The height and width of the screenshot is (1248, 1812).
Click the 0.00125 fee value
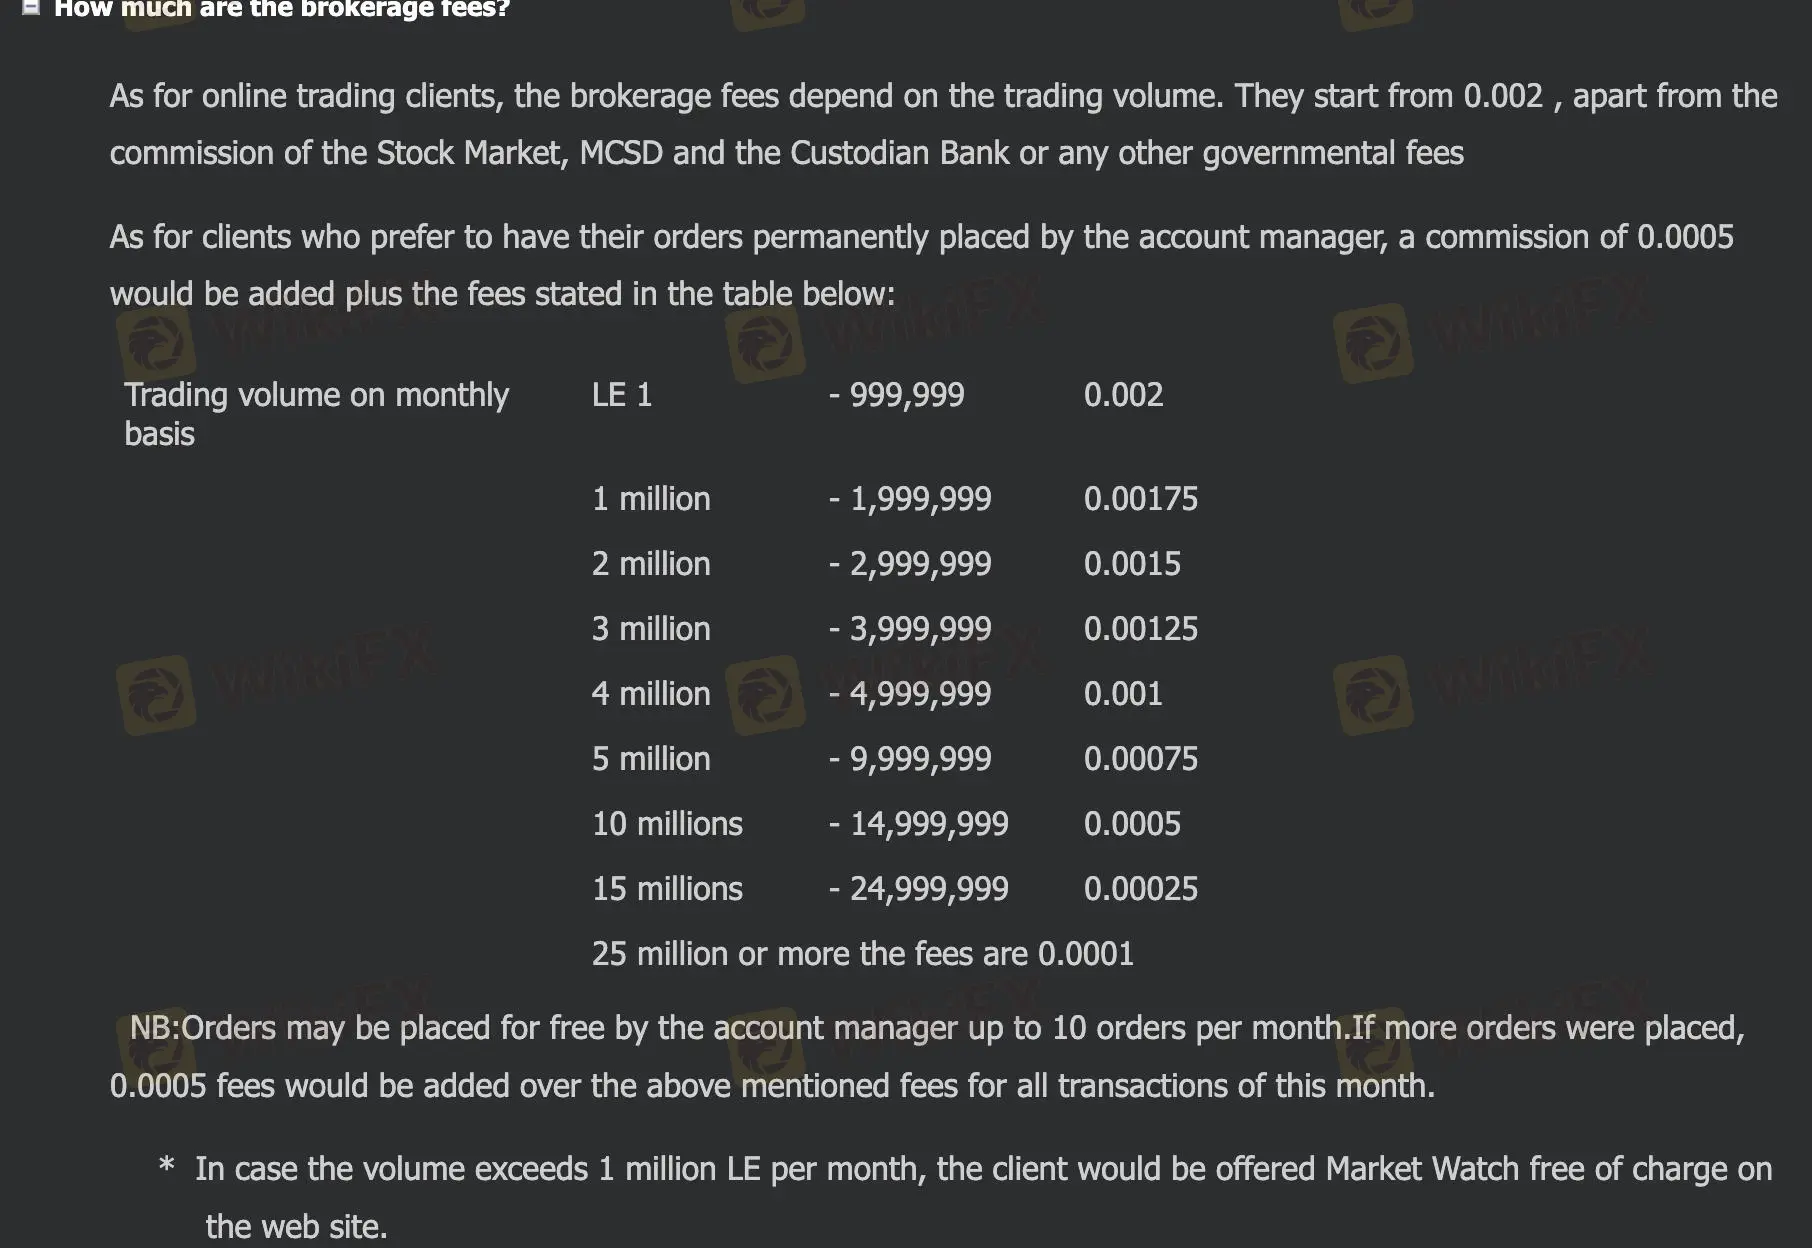pyautogui.click(x=1140, y=629)
